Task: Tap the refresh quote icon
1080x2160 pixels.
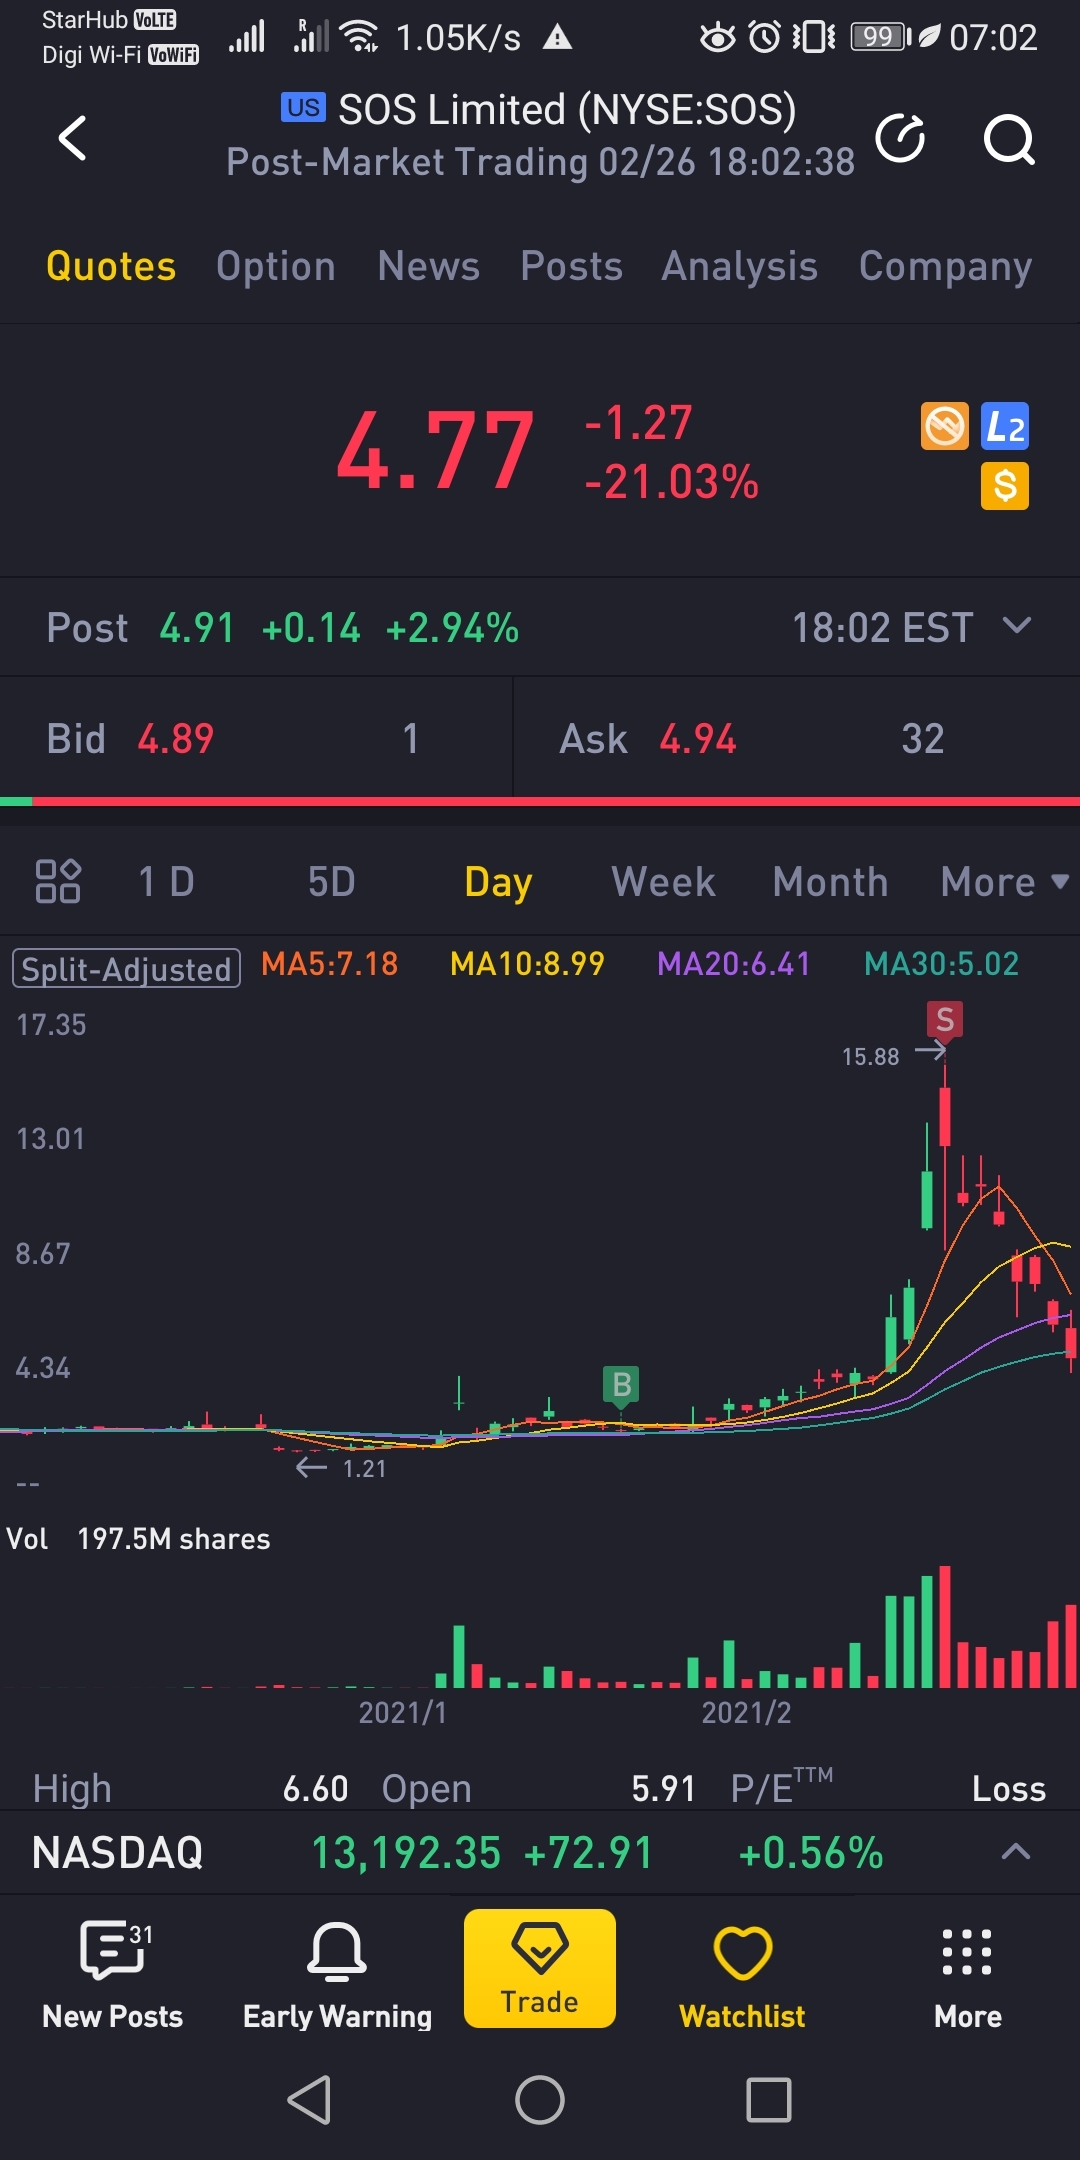Action: pyautogui.click(x=900, y=138)
